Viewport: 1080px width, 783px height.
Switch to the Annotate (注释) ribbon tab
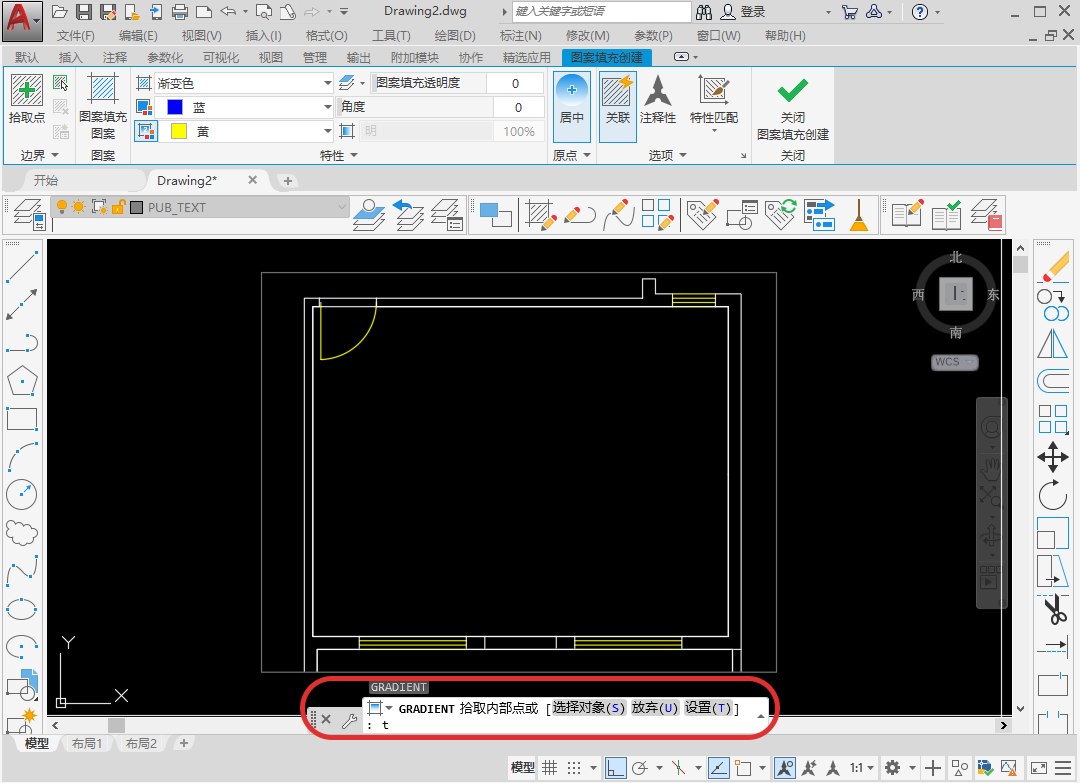(114, 58)
